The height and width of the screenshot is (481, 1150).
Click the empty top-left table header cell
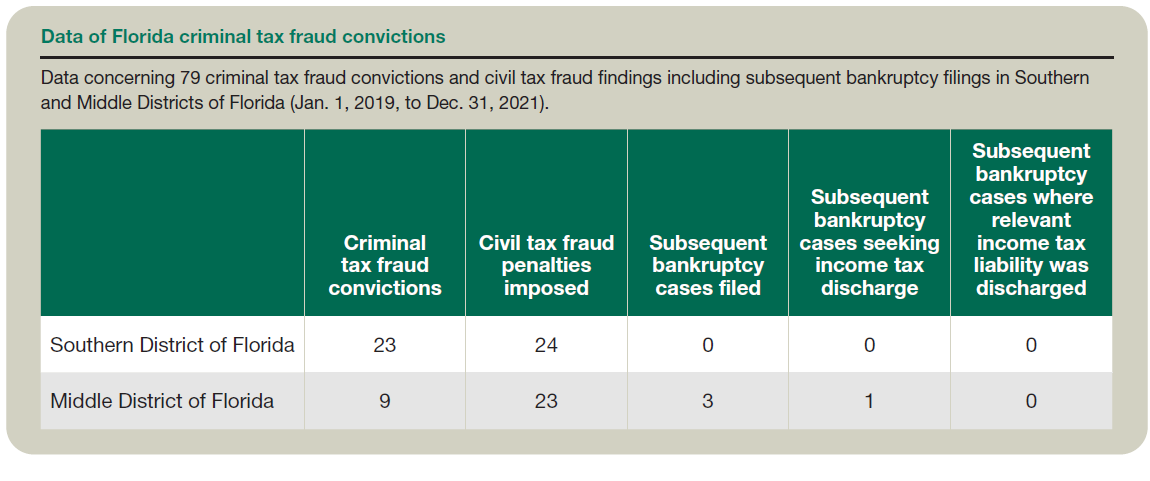(172, 222)
